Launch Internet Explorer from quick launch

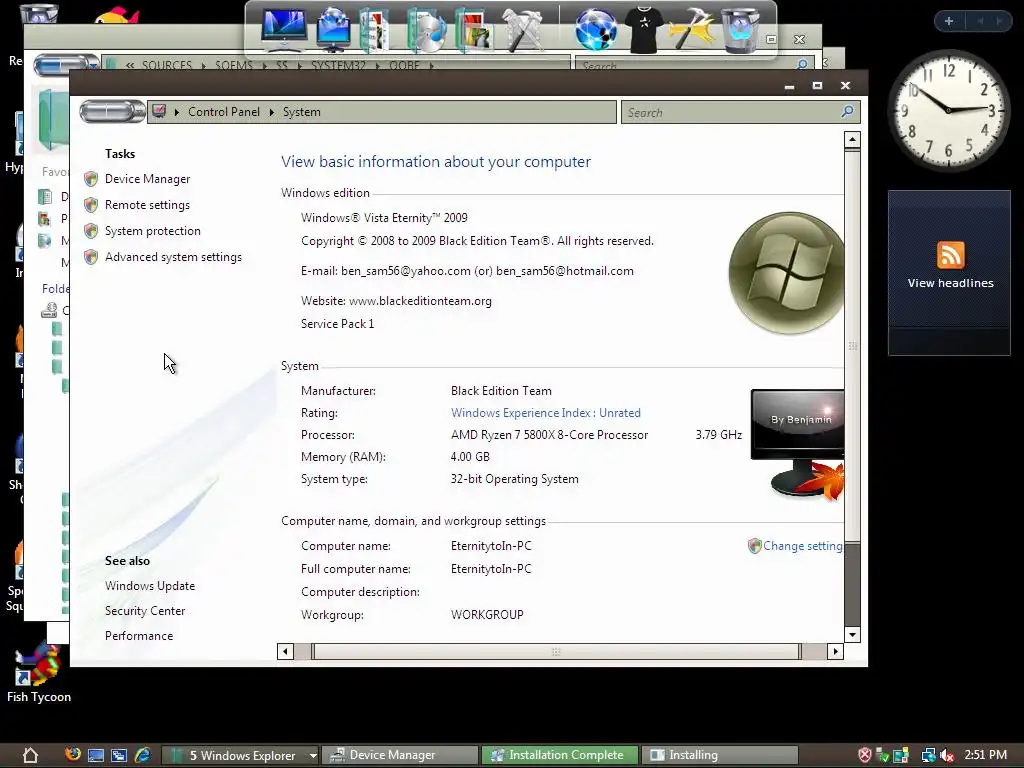click(x=142, y=756)
